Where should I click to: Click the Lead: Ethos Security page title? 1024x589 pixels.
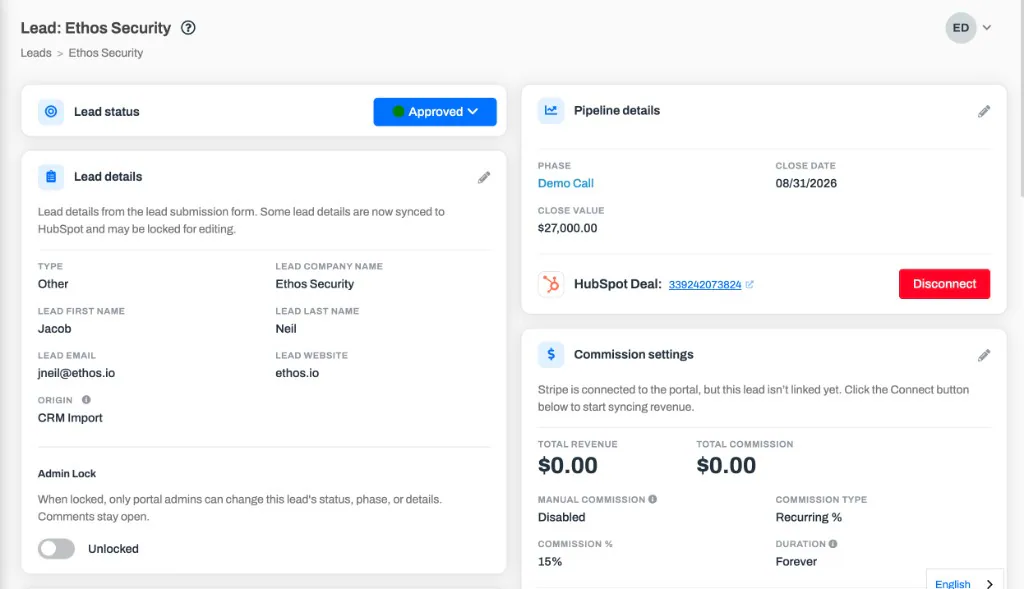[95, 28]
